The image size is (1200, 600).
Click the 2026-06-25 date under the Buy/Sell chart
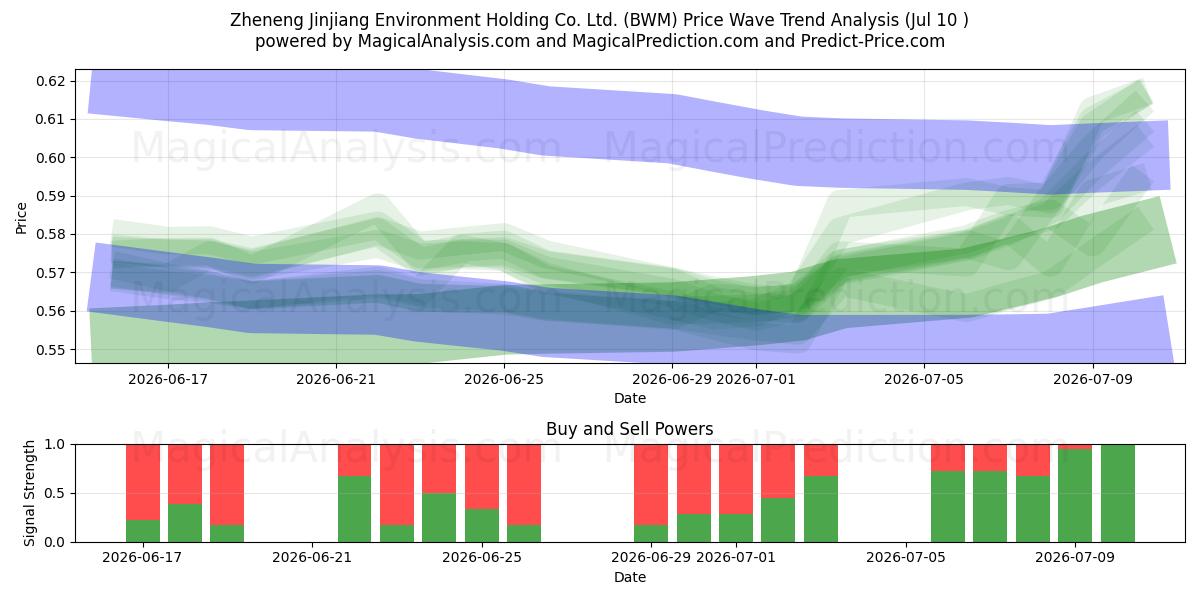482,558
